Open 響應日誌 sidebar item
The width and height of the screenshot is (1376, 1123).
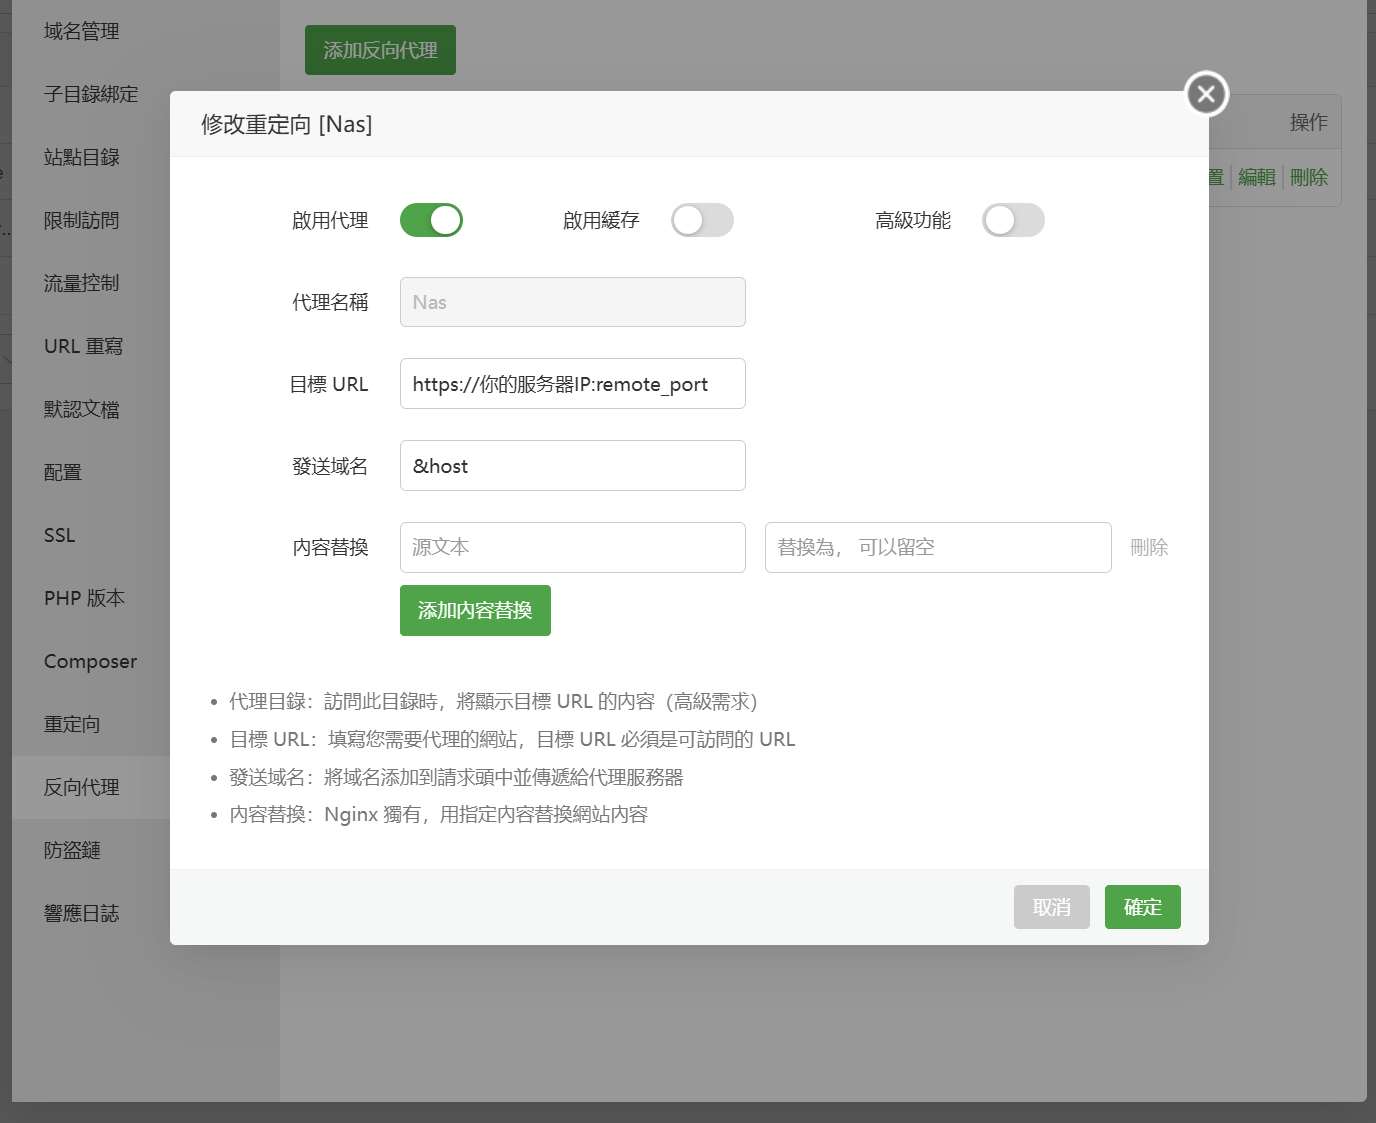point(81,913)
